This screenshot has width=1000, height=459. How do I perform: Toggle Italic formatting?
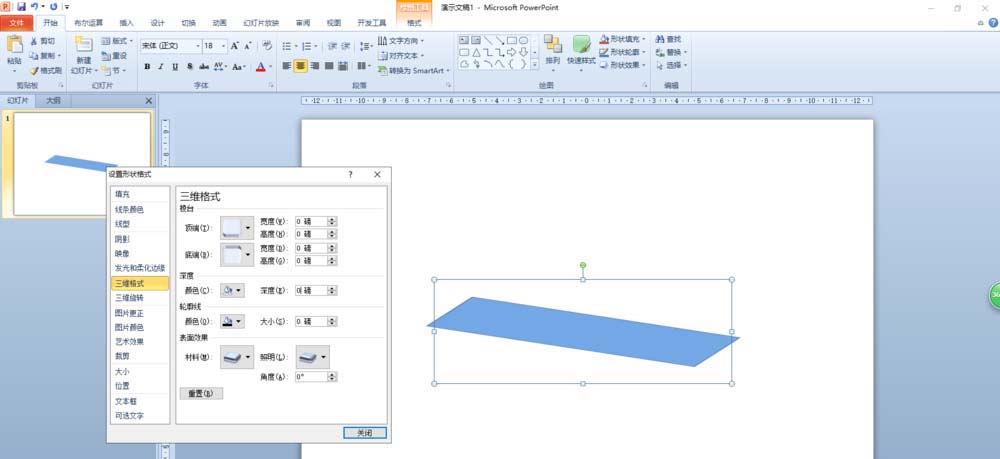pyautogui.click(x=161, y=66)
